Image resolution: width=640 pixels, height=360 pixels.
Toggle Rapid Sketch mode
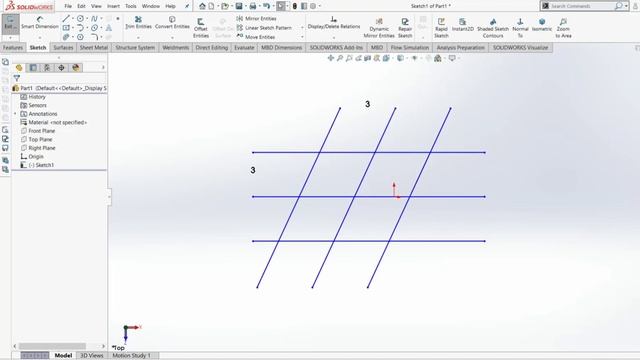441,28
